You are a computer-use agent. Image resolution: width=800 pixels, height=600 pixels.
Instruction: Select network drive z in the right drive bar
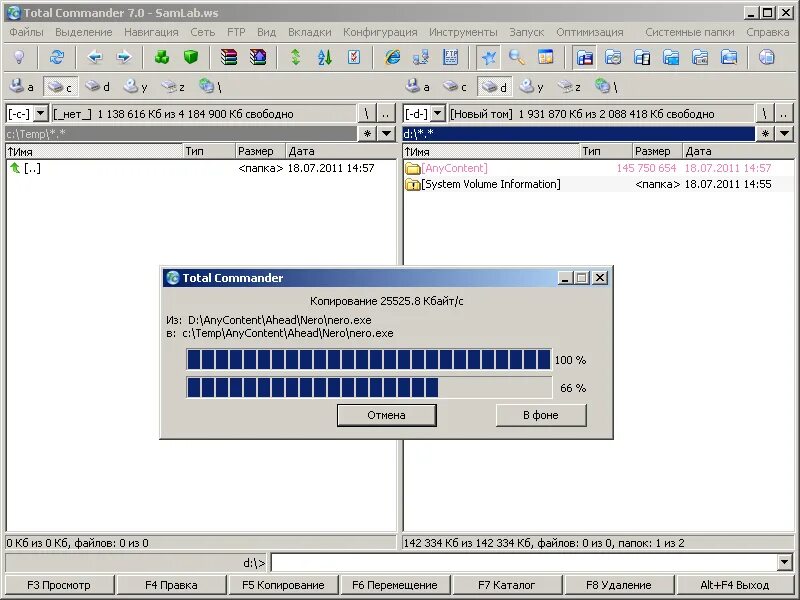pos(569,87)
